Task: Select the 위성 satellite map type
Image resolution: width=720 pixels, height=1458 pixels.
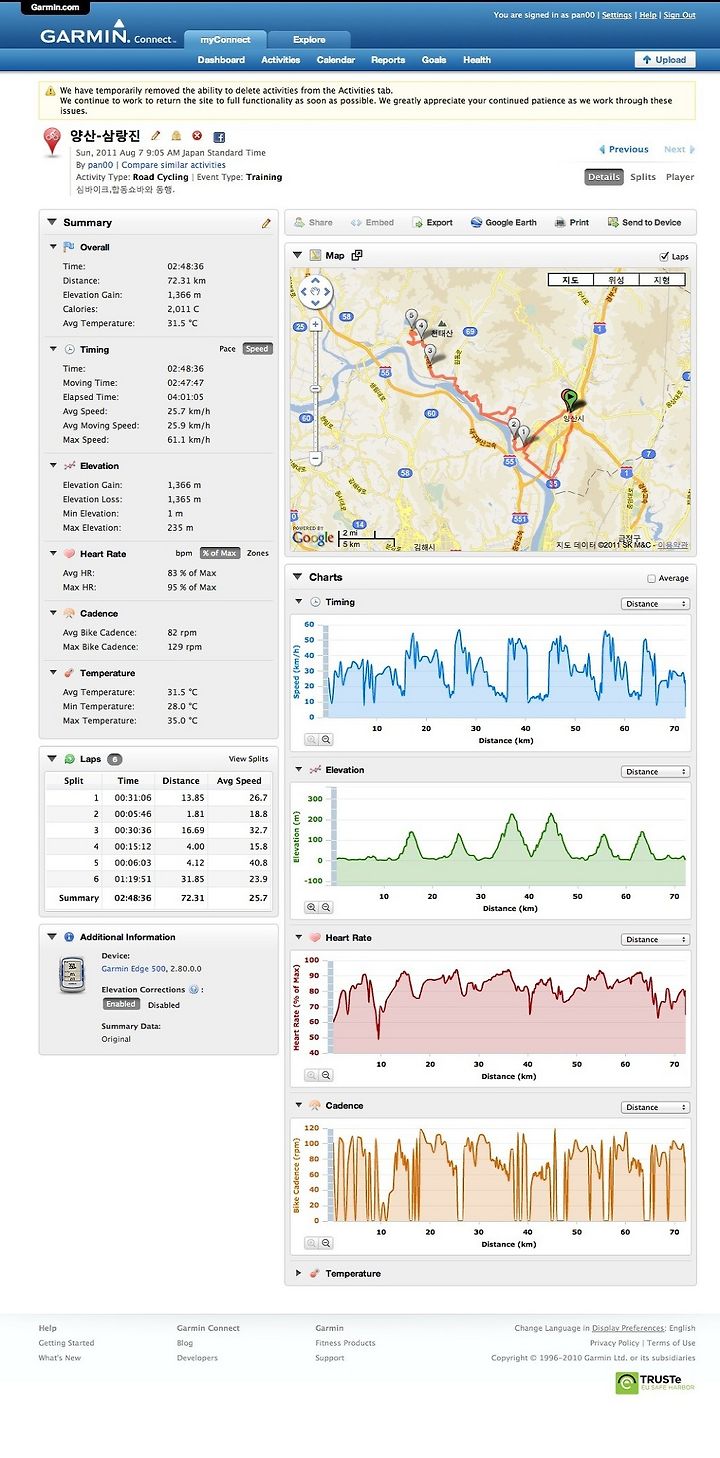Action: pyautogui.click(x=617, y=280)
